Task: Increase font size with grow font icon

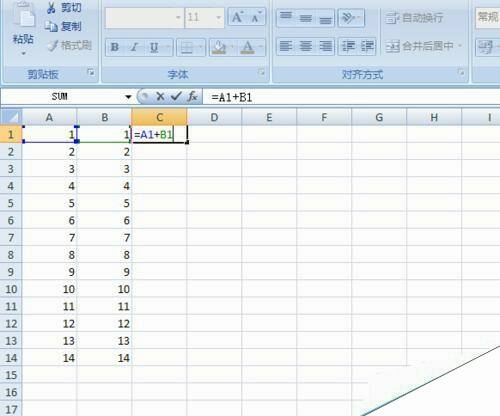Action: (237, 17)
